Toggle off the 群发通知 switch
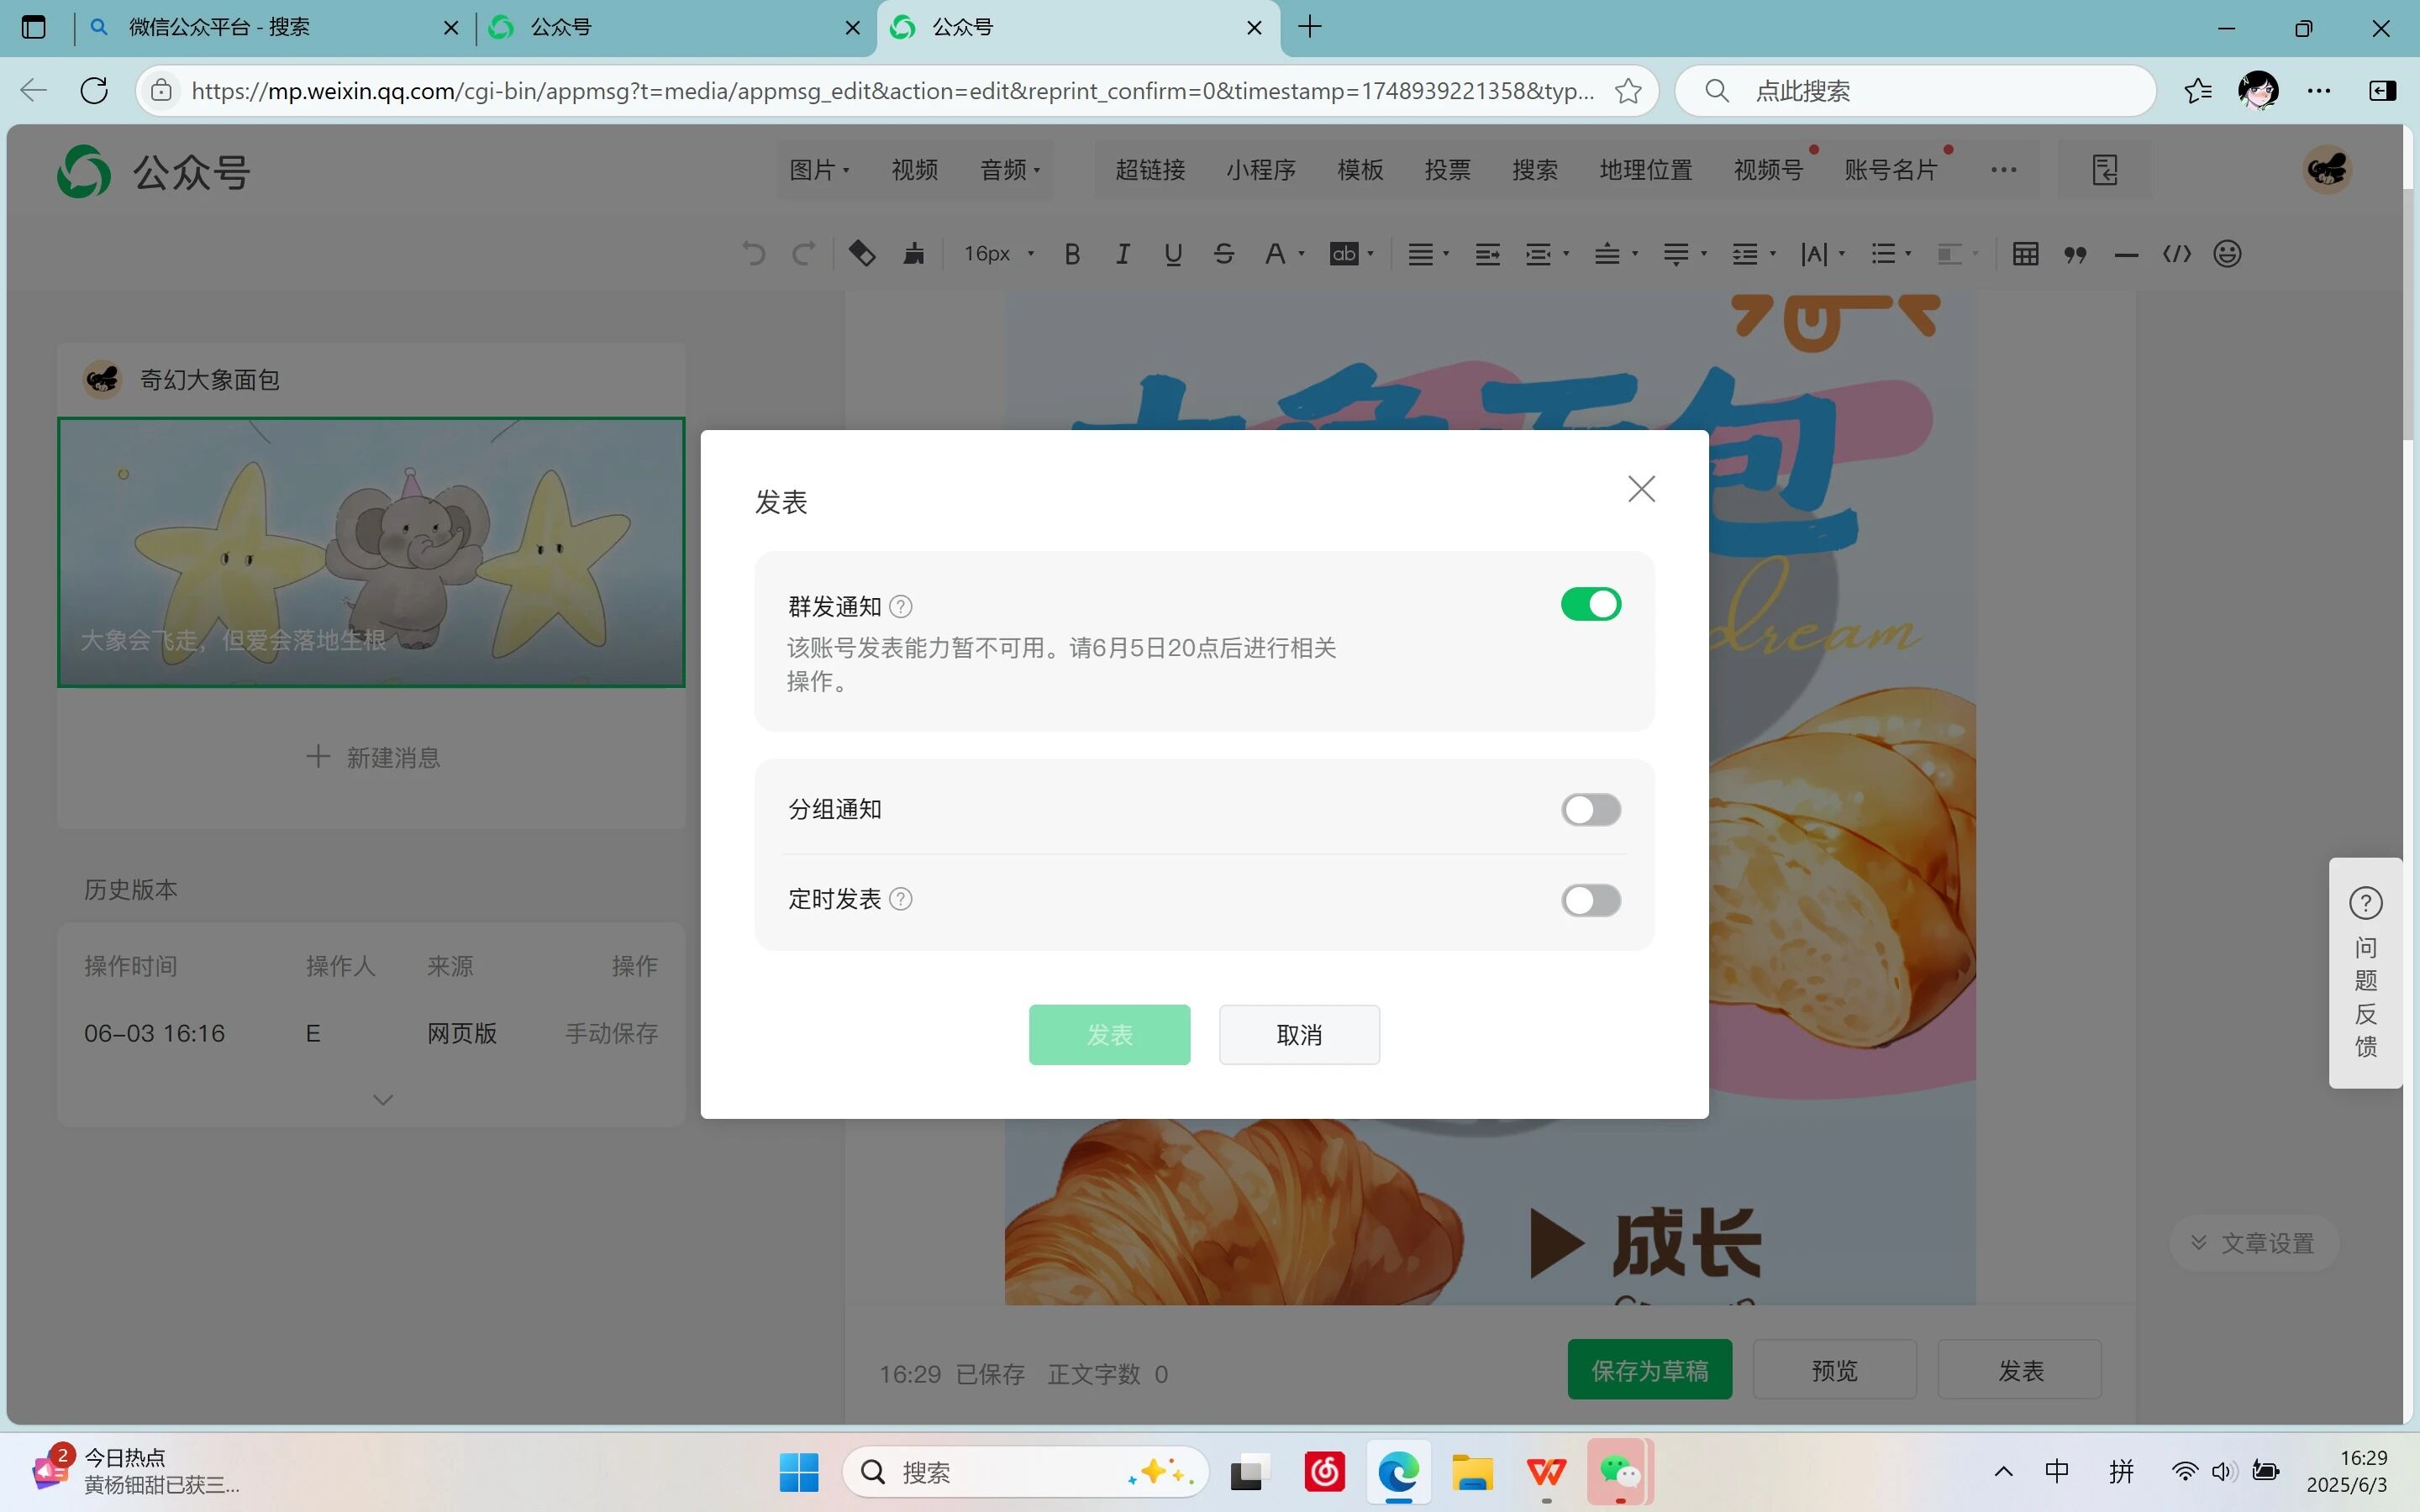Screen dimensions: 2420x1512 (x=1590, y=605)
